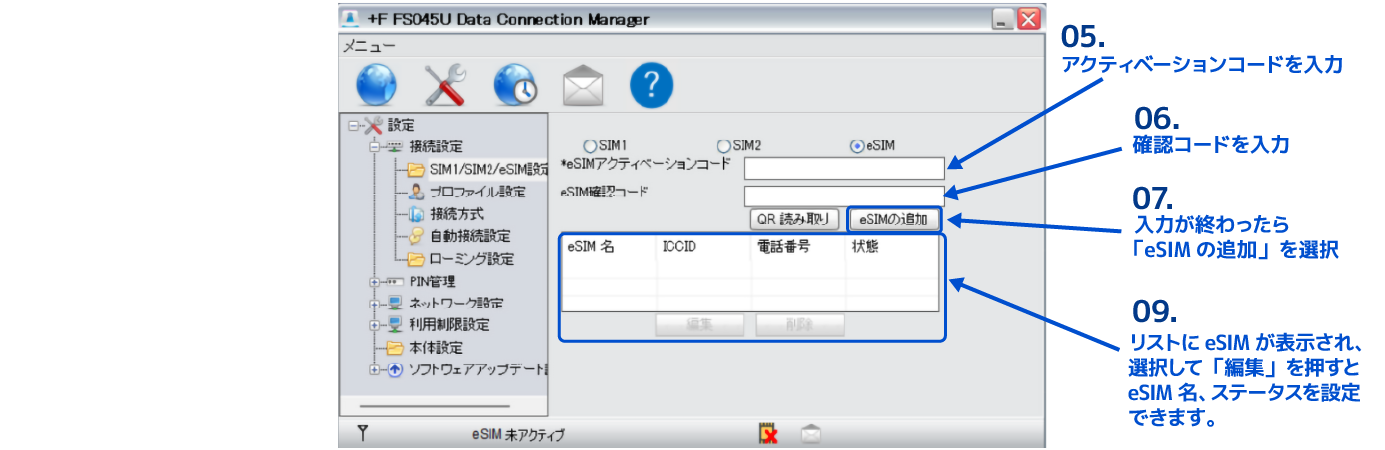The image size is (1385, 450).
Task: Click the person icon beside プロファイル設定
Action: click(417, 191)
